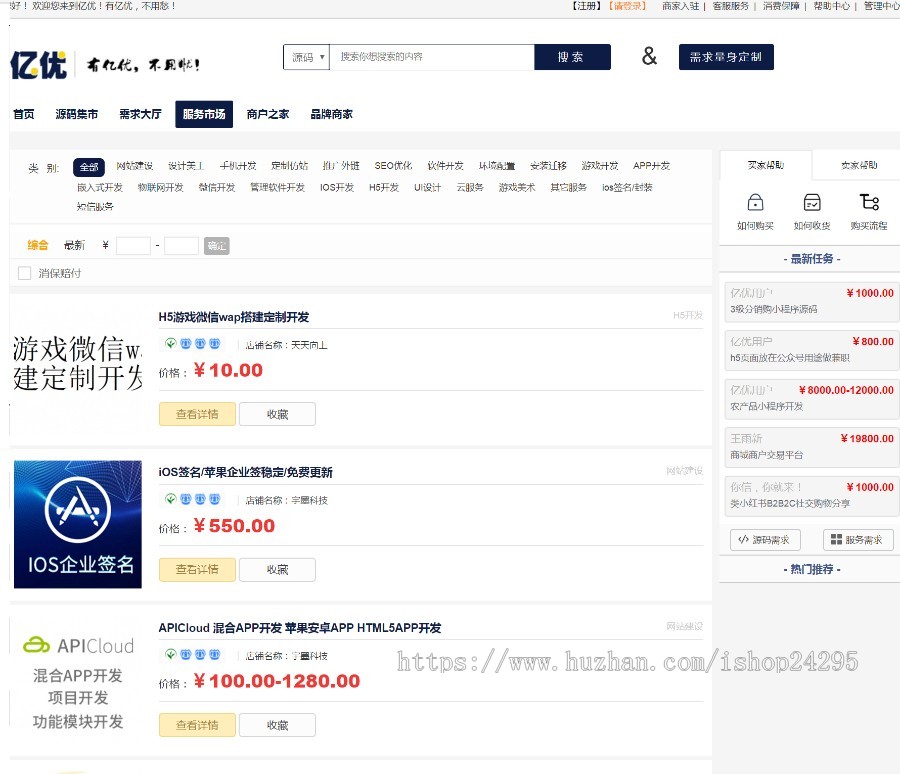Sort listings by 最新
Image resolution: width=900 pixels, height=774 pixels.
click(x=74, y=245)
